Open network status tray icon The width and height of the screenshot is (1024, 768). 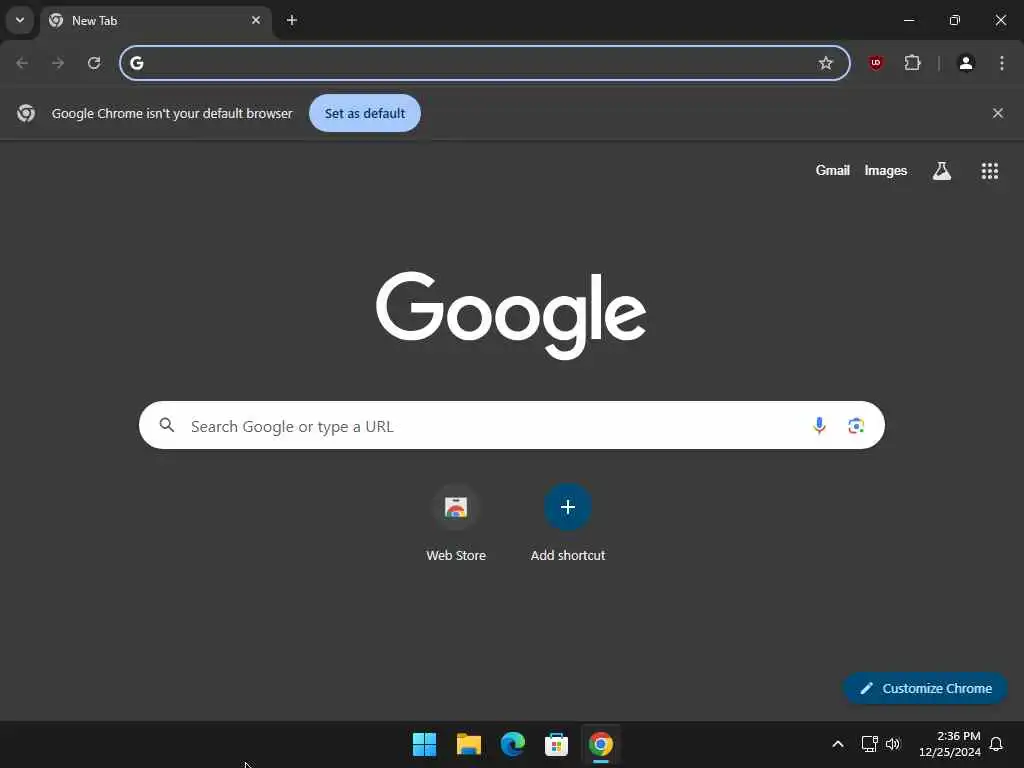[x=869, y=744]
